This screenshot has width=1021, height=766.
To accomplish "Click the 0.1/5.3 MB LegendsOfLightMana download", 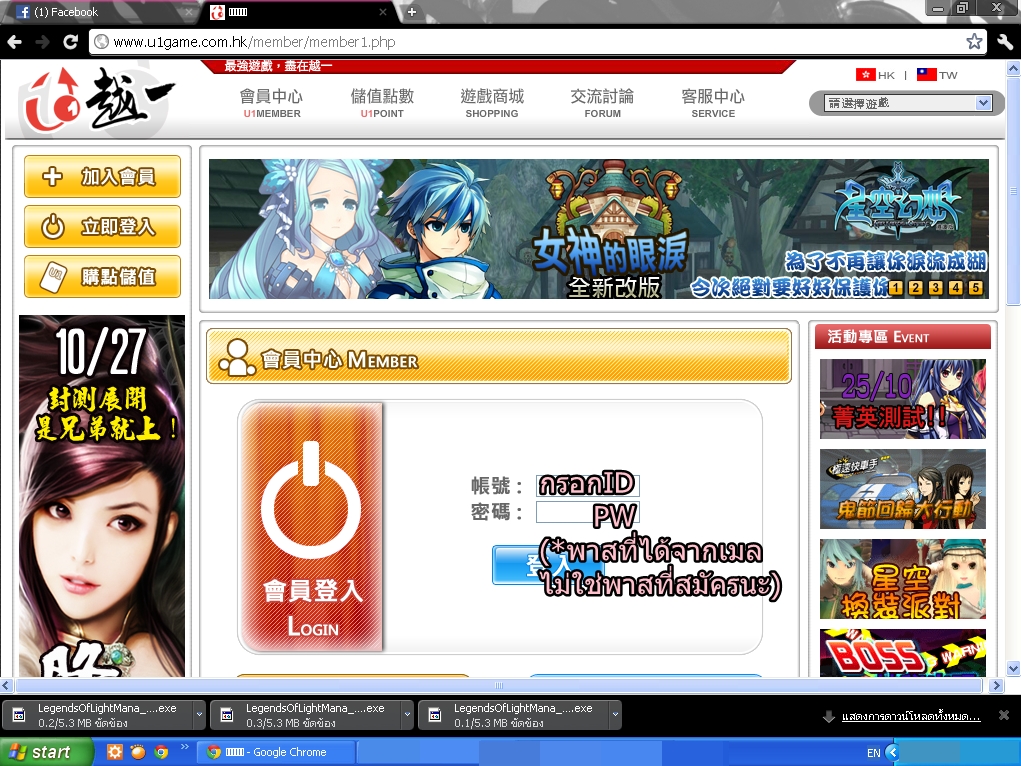I will (x=514, y=715).
